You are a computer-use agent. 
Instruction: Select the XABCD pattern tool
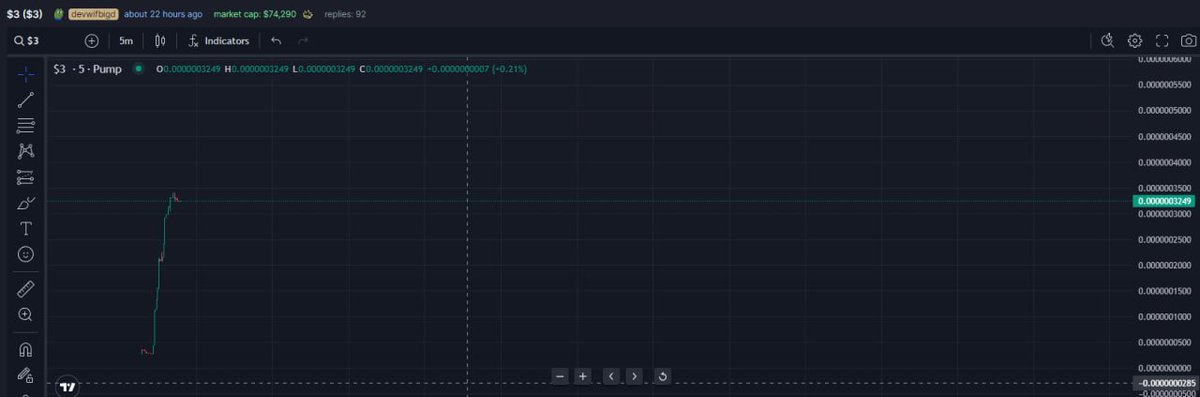pyautogui.click(x=26, y=151)
